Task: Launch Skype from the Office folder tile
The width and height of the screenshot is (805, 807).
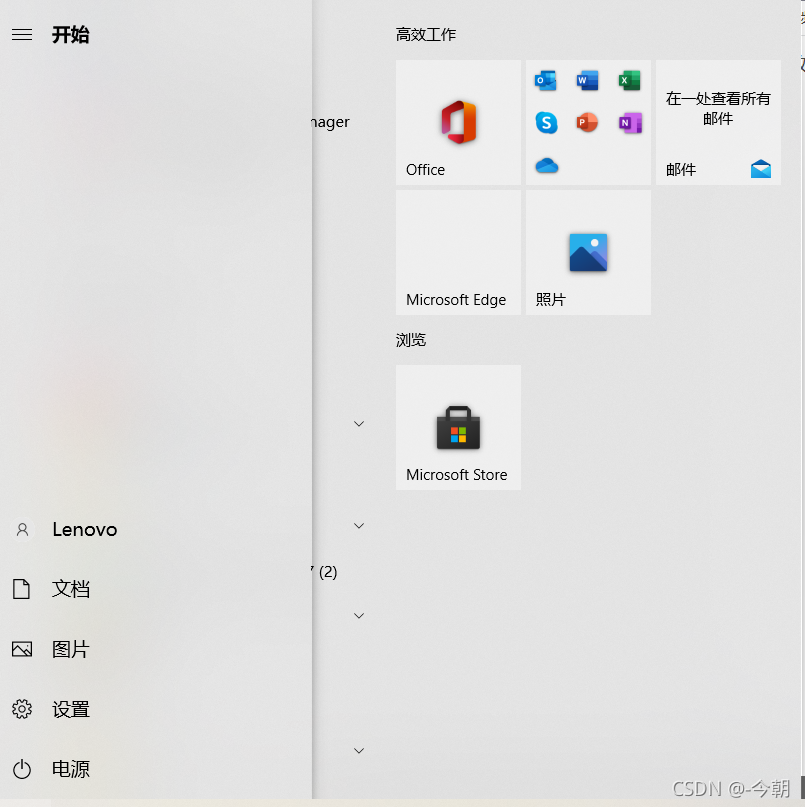Action: coord(546,122)
